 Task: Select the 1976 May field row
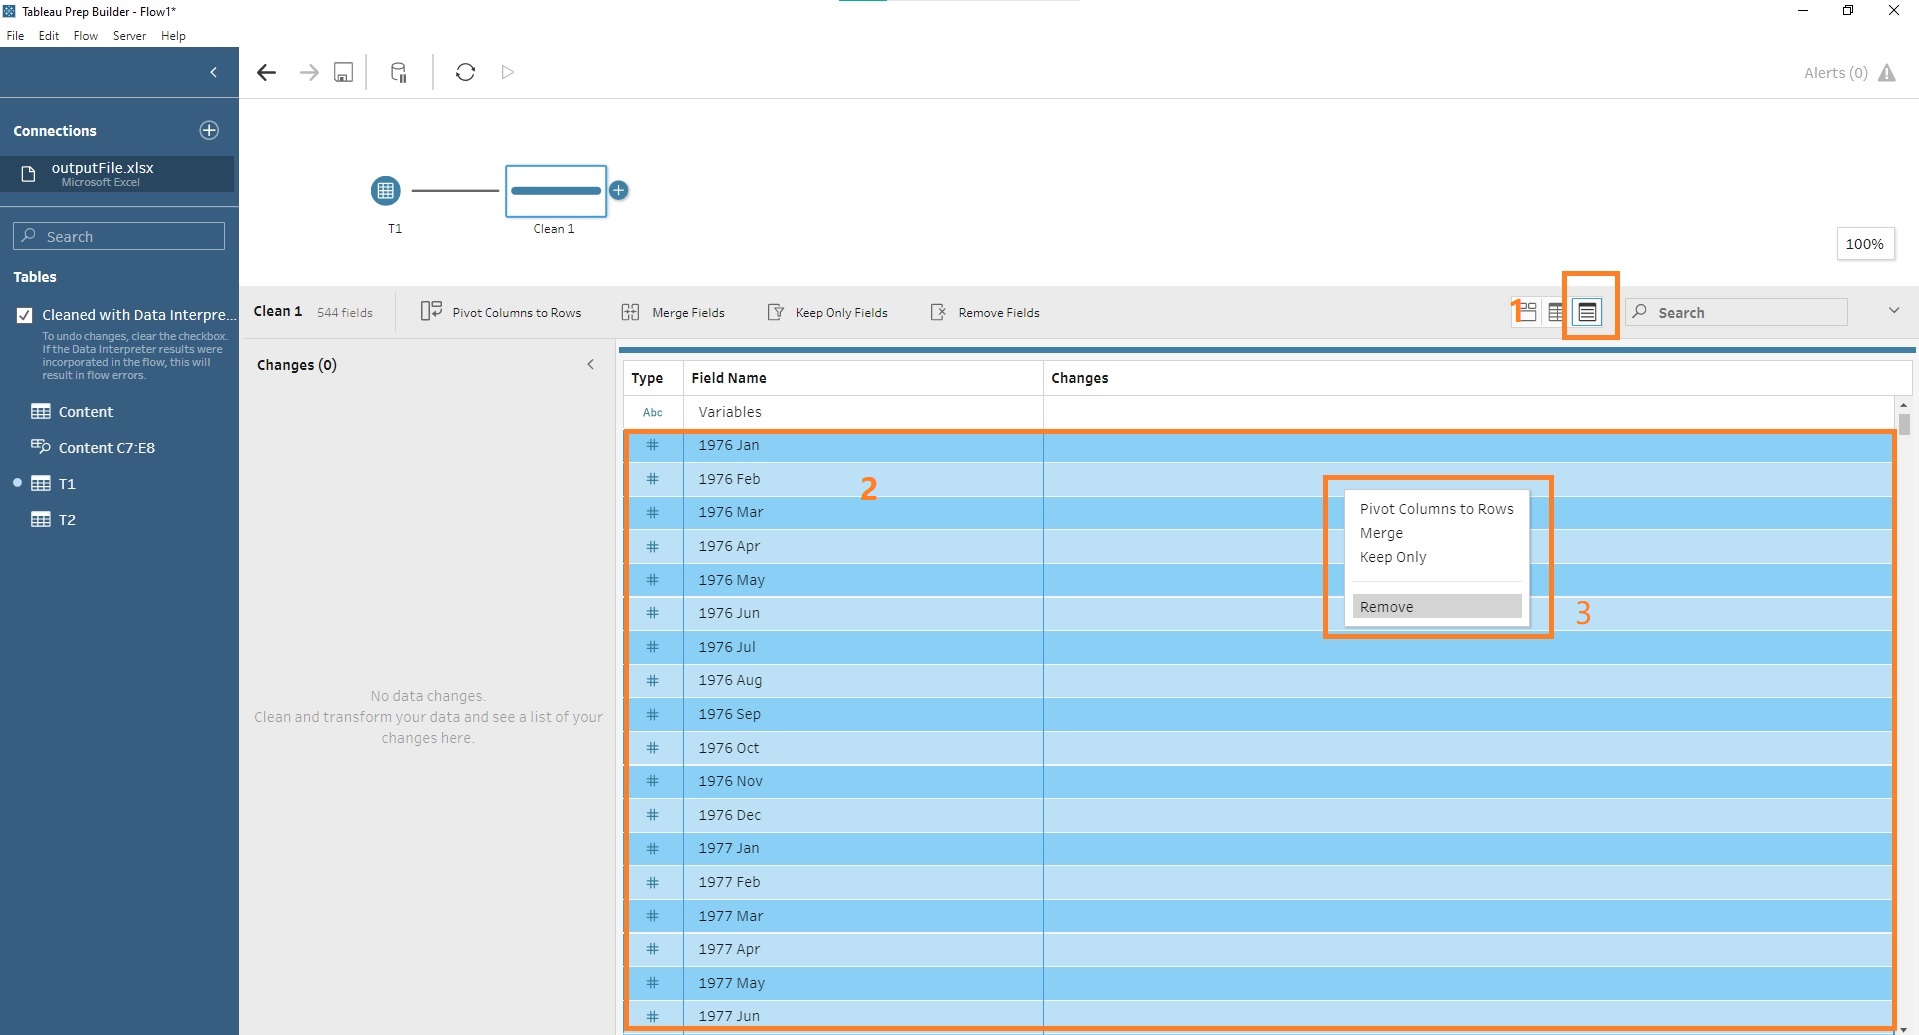(1260, 580)
